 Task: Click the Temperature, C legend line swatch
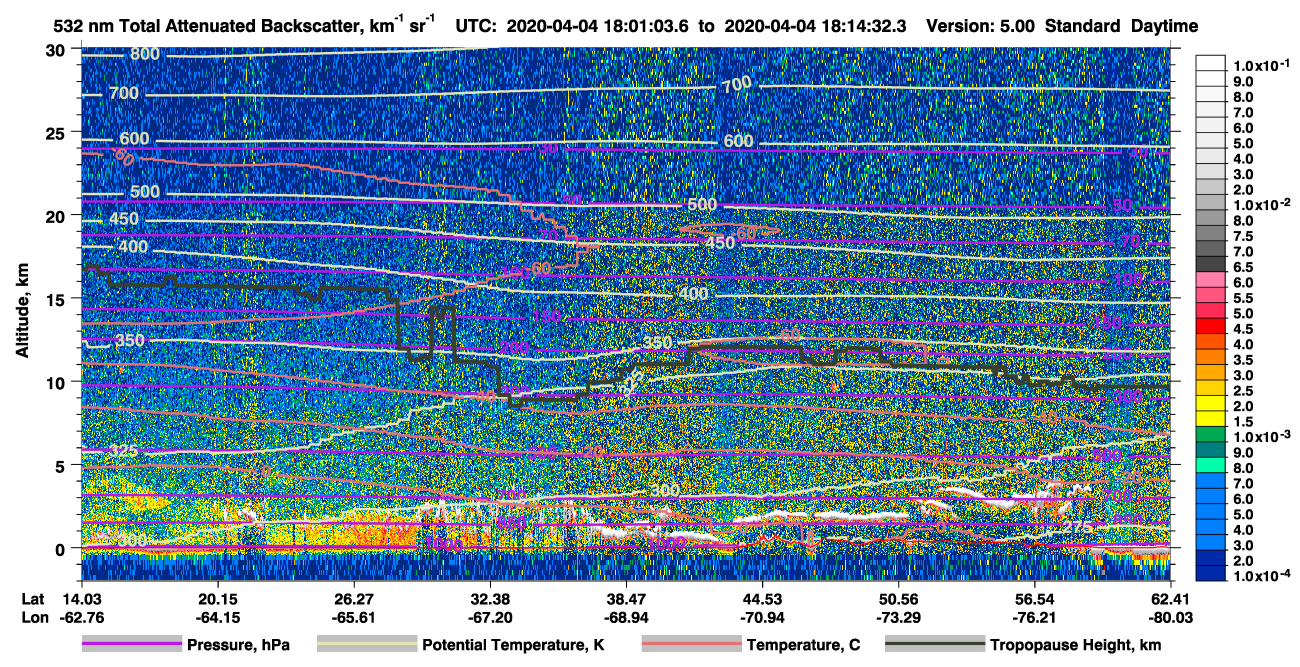click(691, 645)
